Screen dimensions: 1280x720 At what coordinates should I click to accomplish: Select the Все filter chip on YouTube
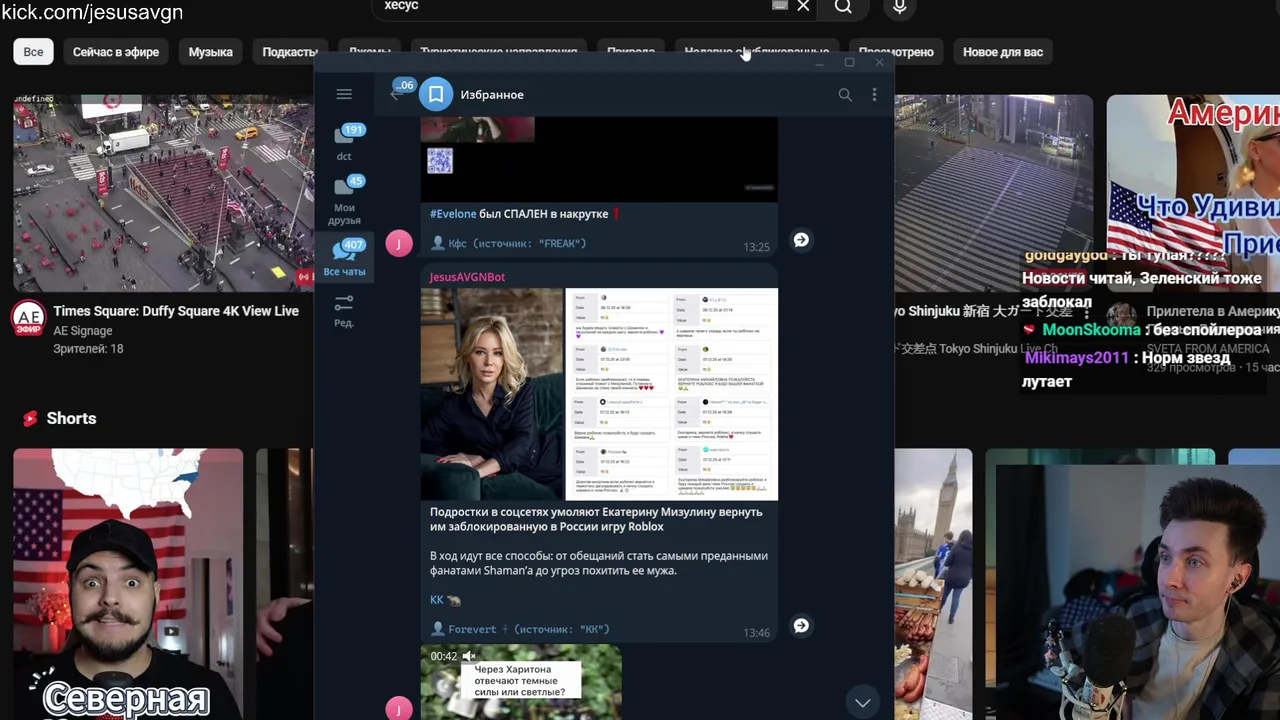[33, 52]
